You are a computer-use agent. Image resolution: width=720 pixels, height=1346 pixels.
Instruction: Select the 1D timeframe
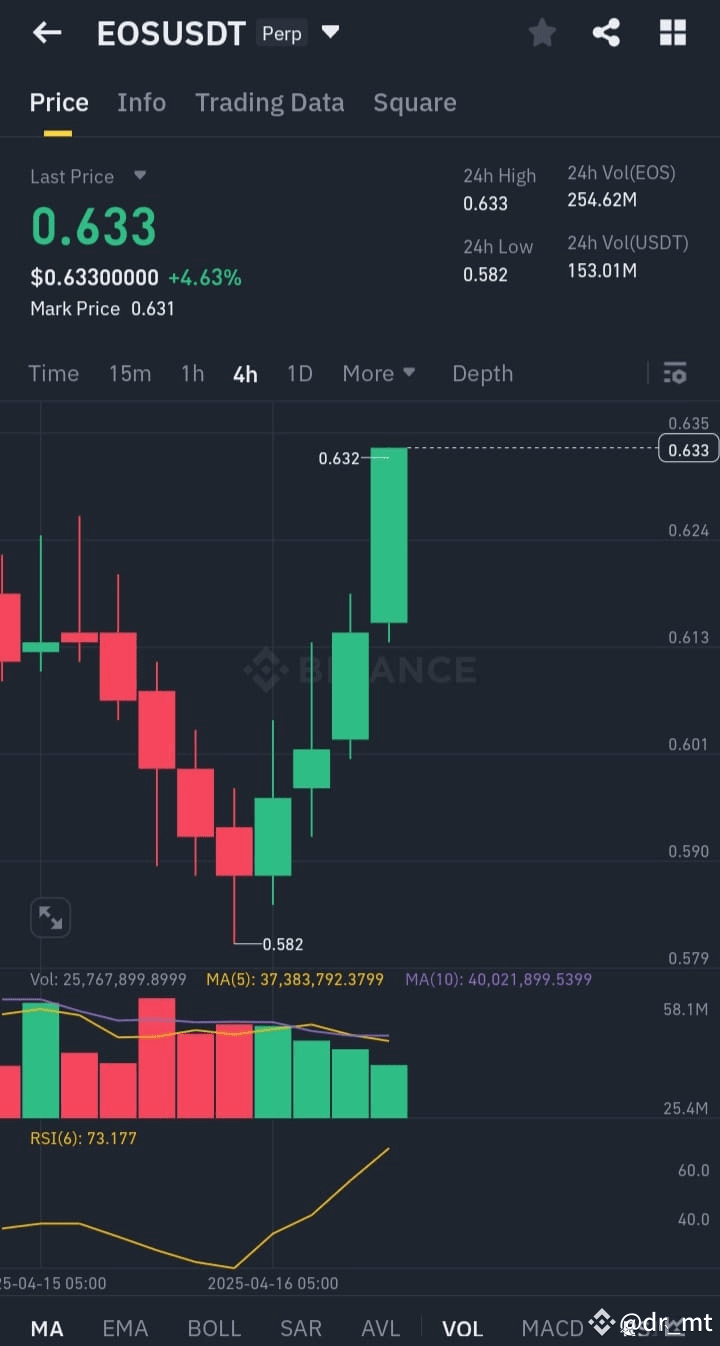click(x=299, y=373)
